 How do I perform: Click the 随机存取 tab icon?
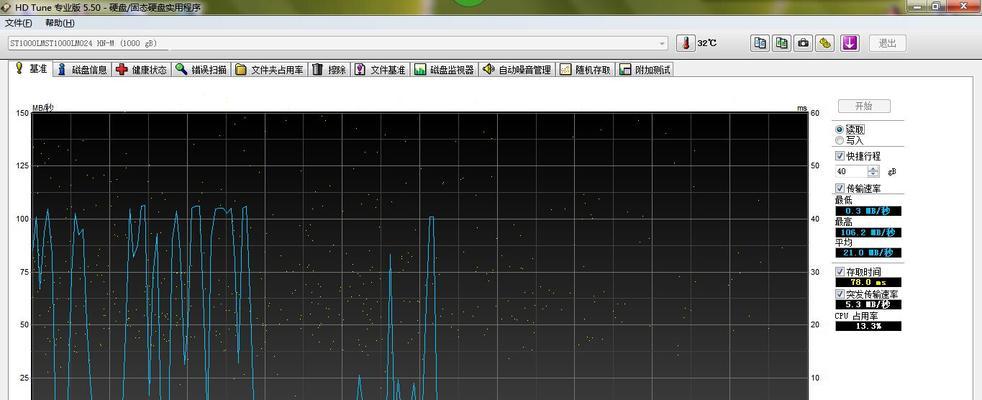[565, 69]
